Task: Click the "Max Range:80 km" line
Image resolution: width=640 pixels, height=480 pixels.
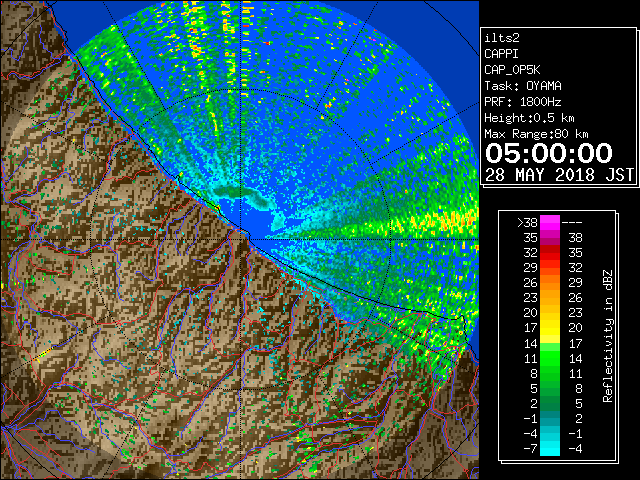Action: click(x=536, y=134)
